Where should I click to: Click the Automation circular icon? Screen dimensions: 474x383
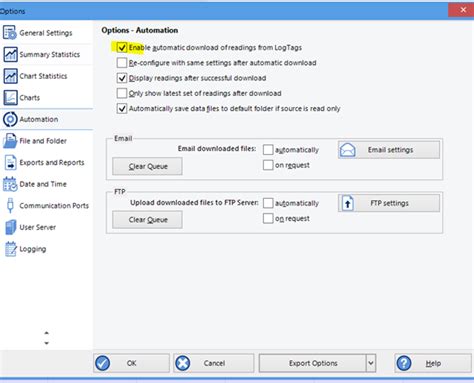[x=10, y=119]
